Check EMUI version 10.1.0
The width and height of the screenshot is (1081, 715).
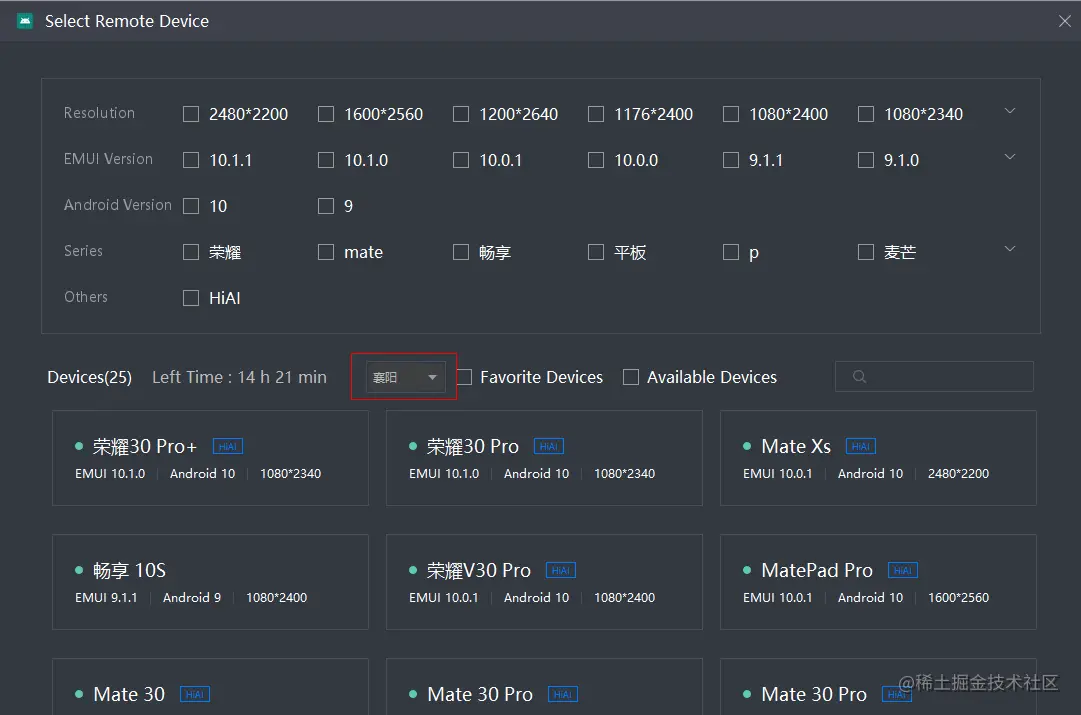326,160
